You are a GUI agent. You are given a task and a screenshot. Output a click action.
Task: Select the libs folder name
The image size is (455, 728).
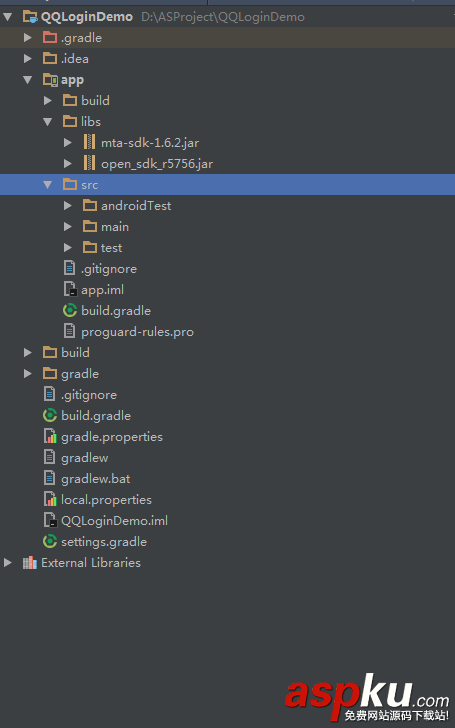[x=91, y=122]
